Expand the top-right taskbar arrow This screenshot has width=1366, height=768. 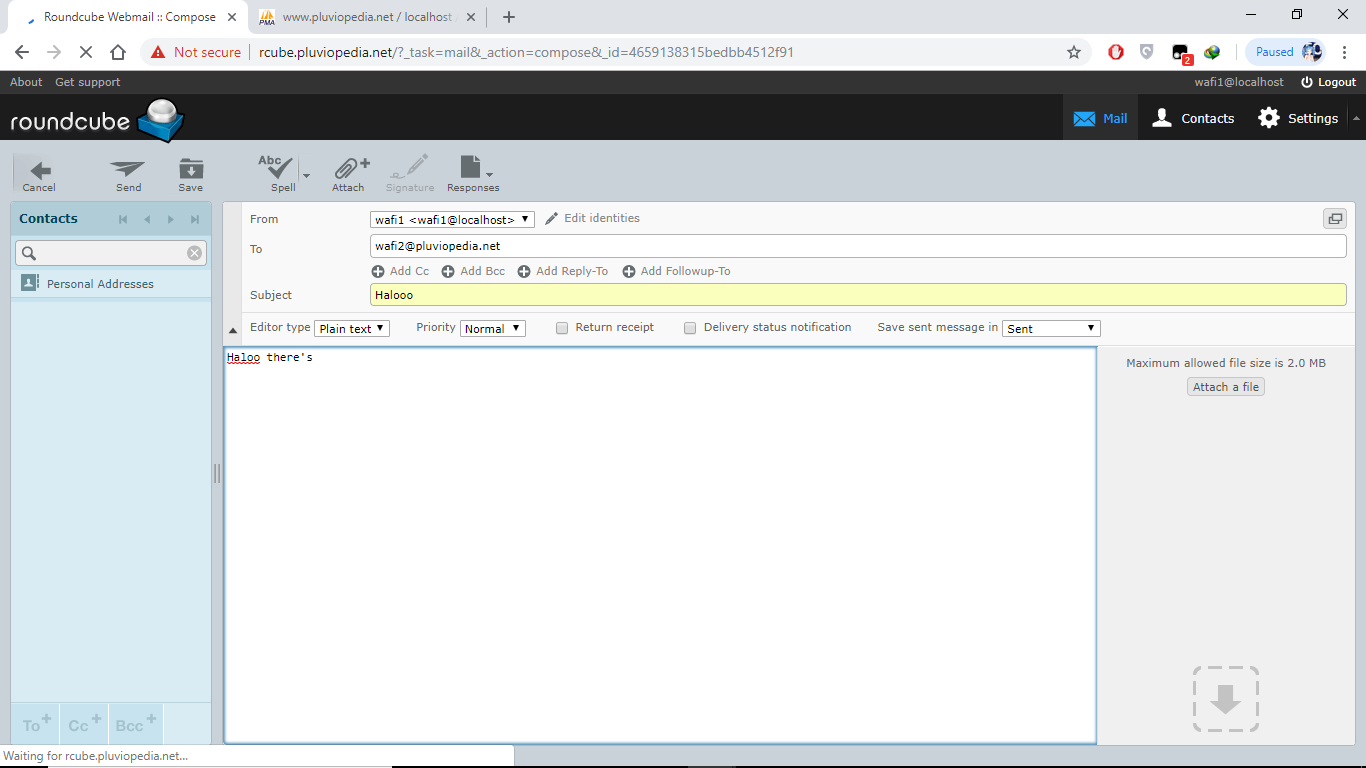[x=1356, y=118]
